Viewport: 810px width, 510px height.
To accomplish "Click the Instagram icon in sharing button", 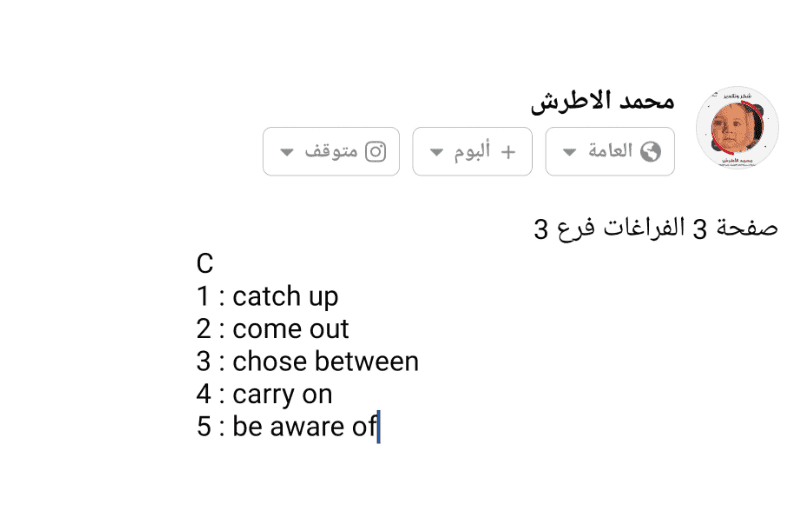I will click(376, 152).
